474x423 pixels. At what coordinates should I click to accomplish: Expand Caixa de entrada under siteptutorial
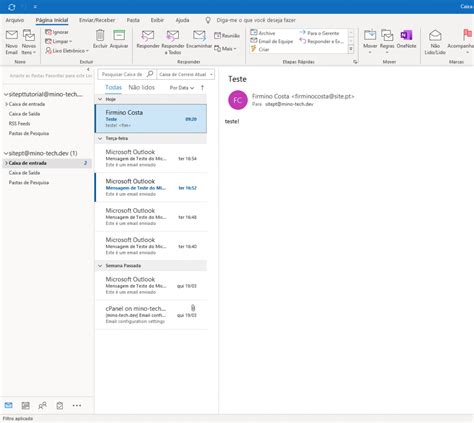click(6, 104)
